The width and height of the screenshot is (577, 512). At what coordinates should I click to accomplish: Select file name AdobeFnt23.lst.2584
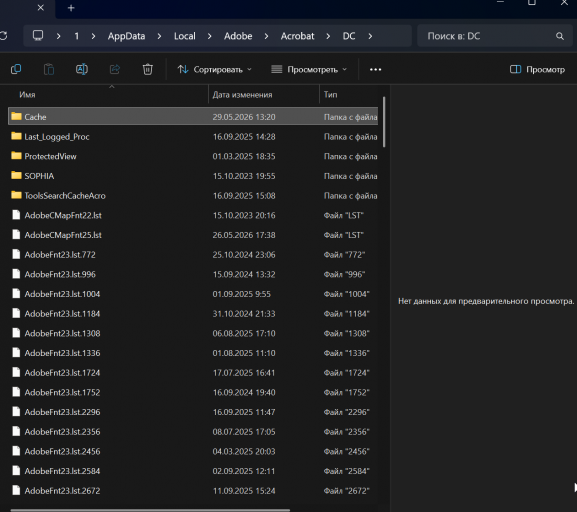(x=62, y=471)
